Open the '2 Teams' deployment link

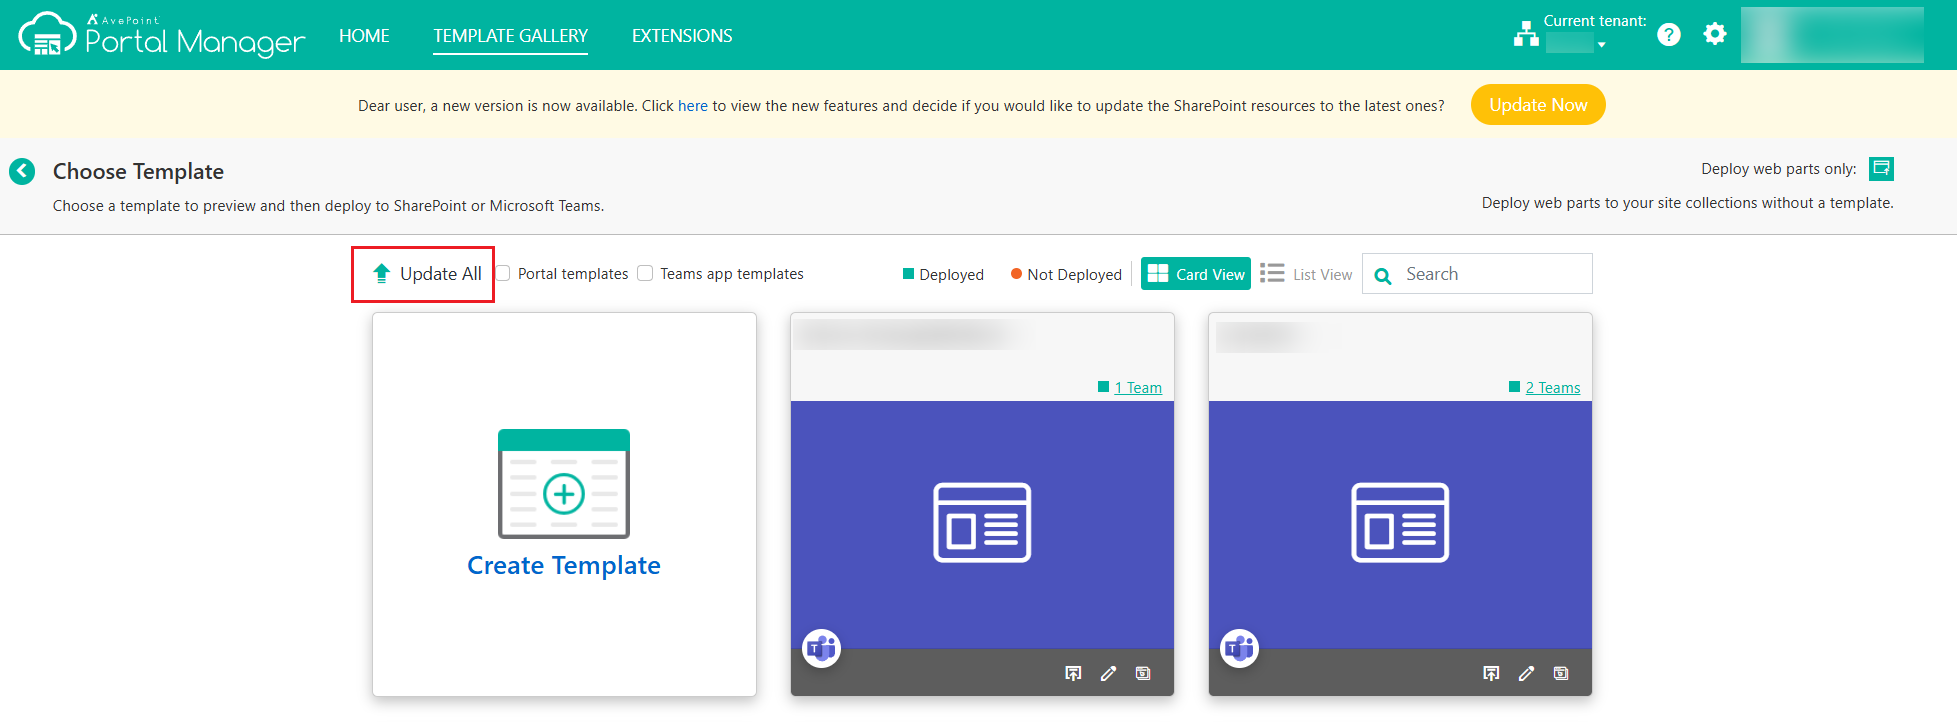(x=1552, y=388)
